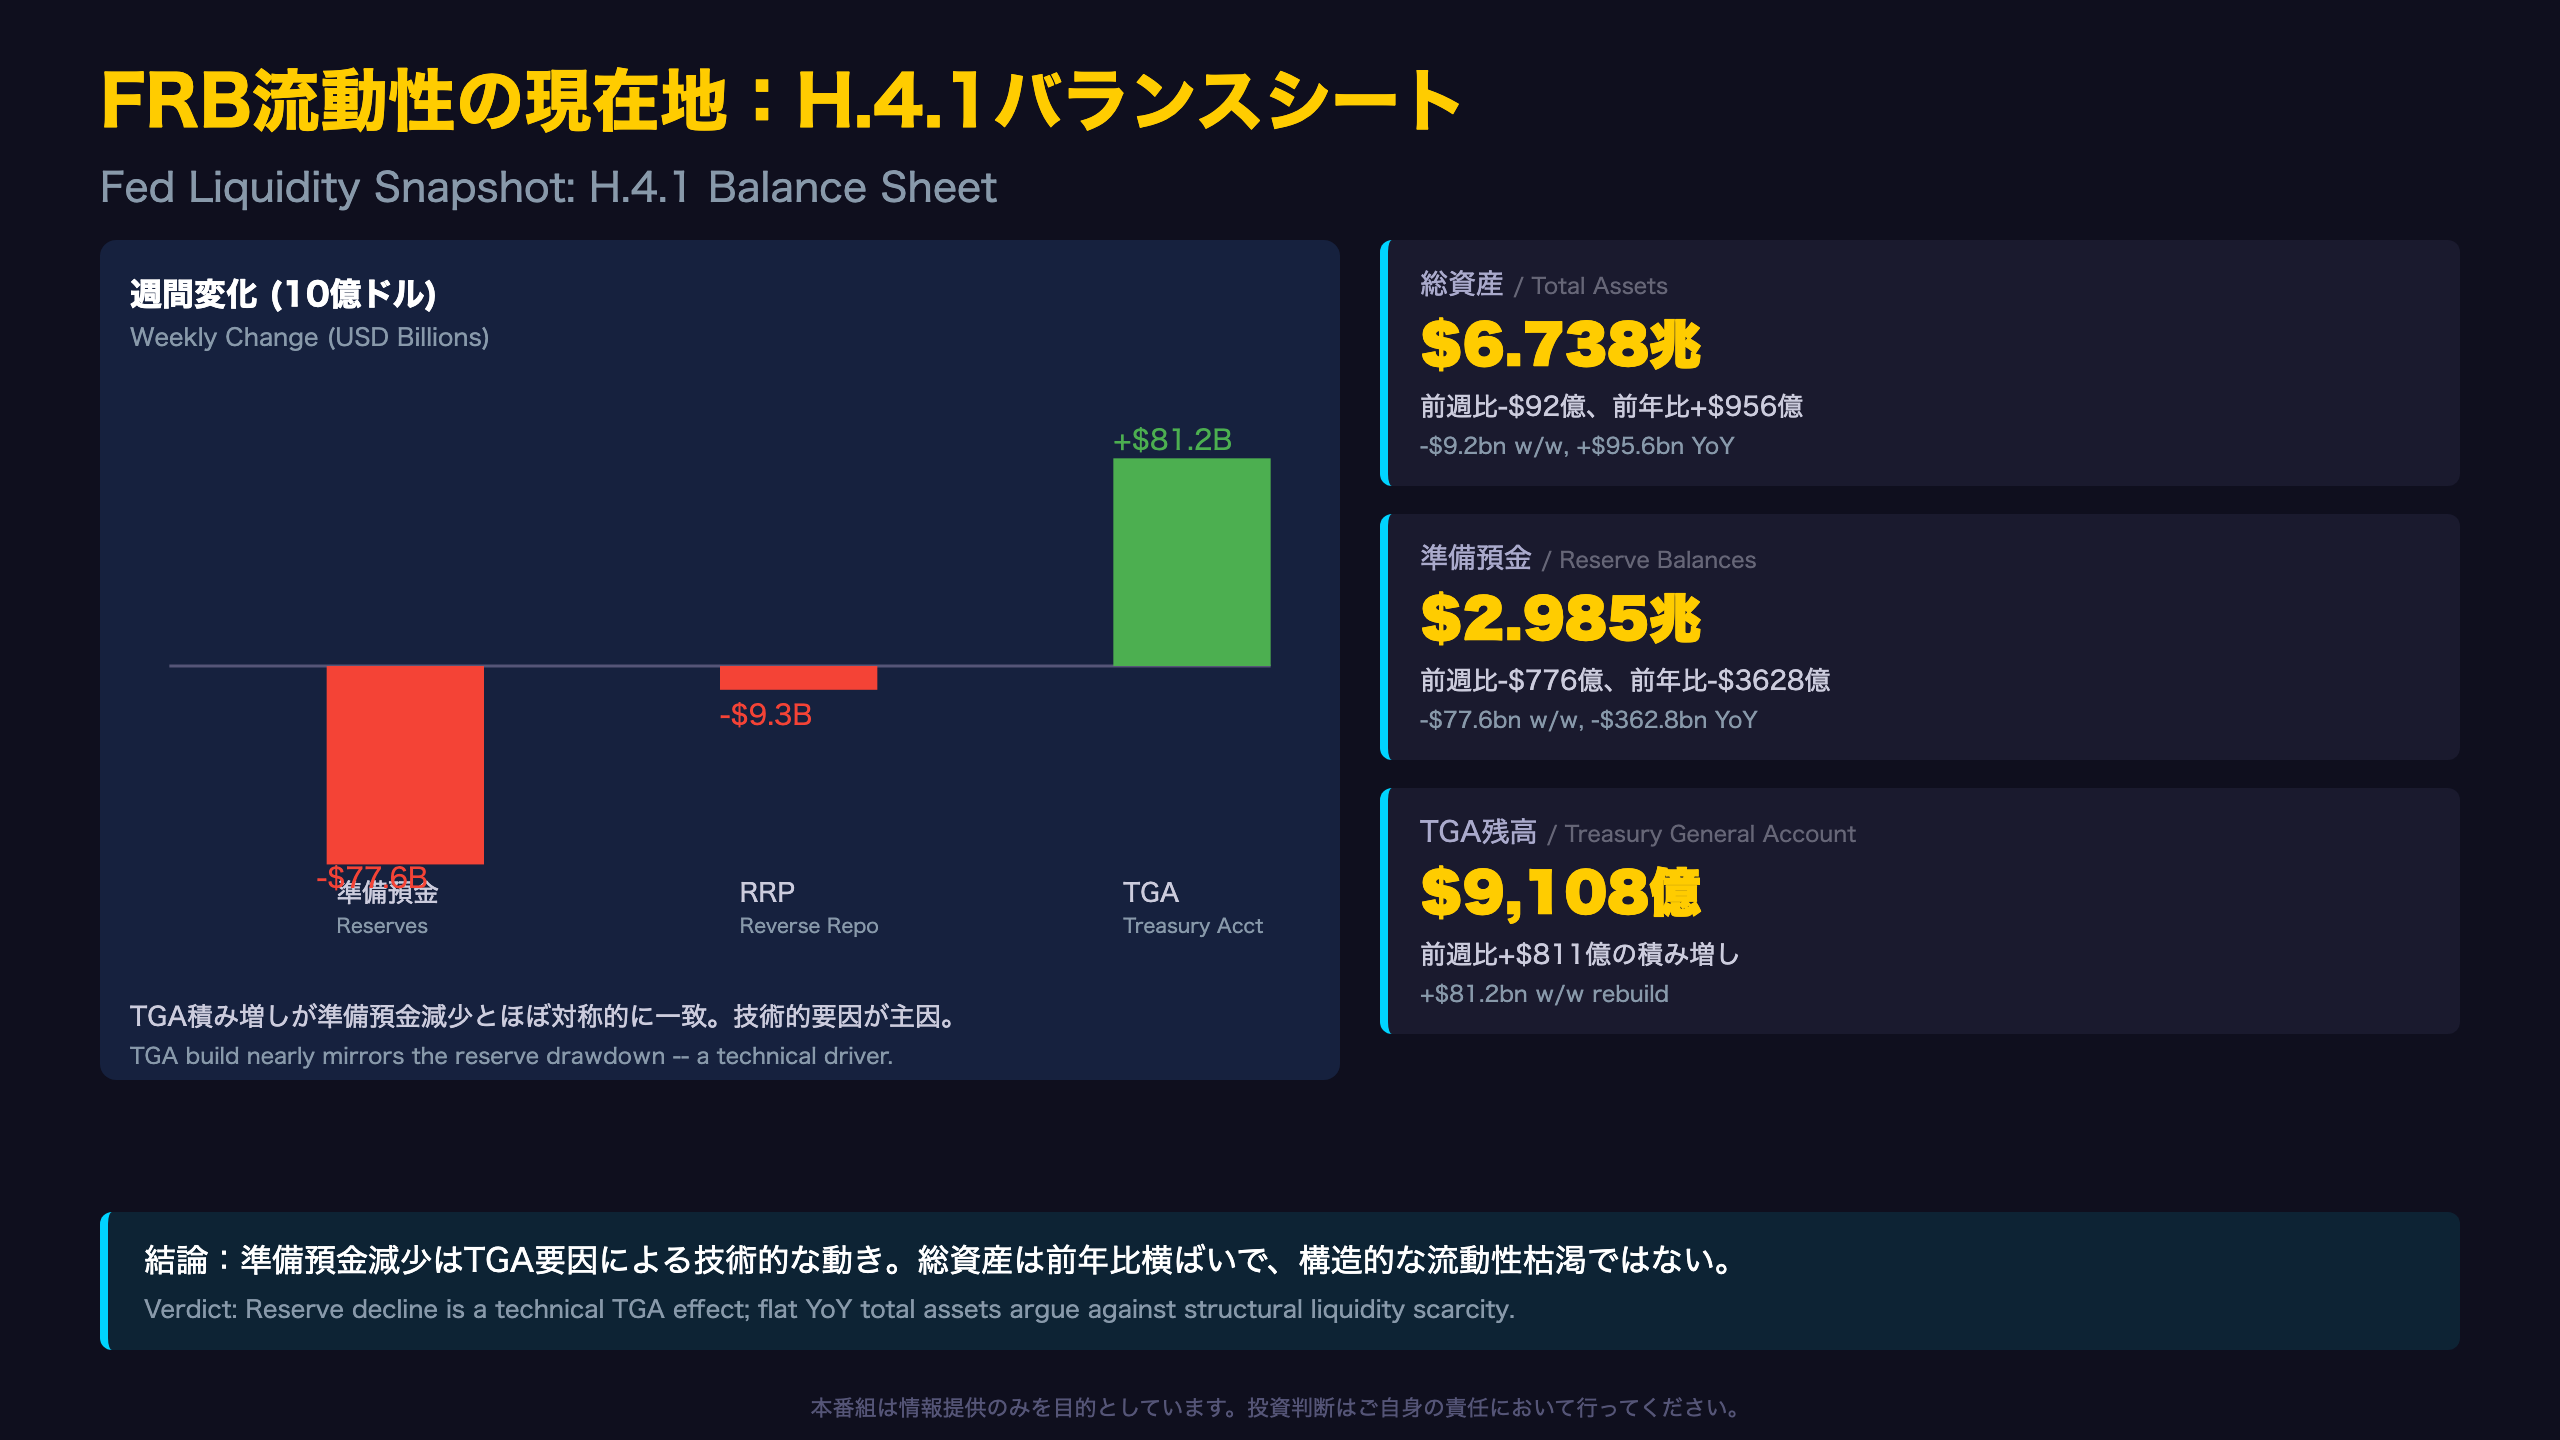Click the '総資産' card heading
This screenshot has width=2560, height=1440.
click(x=1461, y=284)
